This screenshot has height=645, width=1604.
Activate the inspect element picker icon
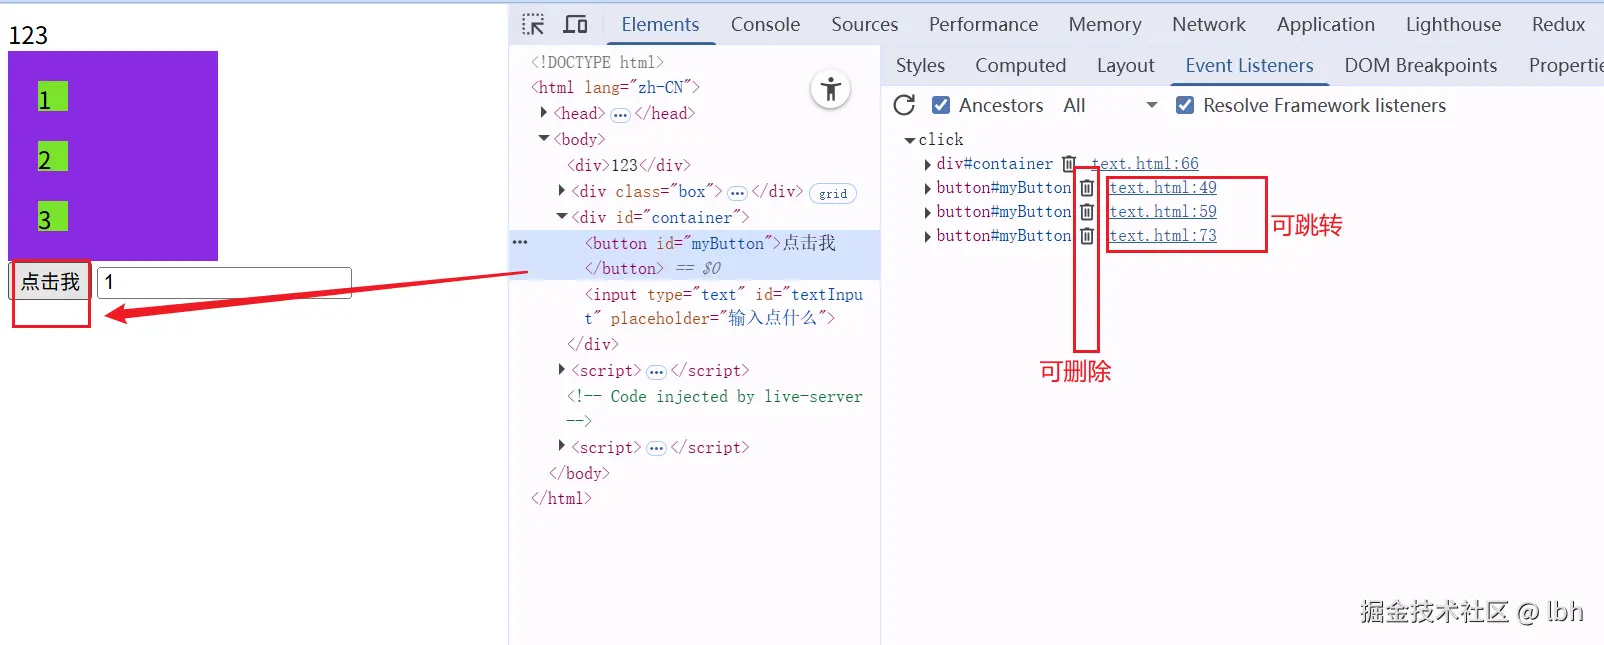point(534,25)
